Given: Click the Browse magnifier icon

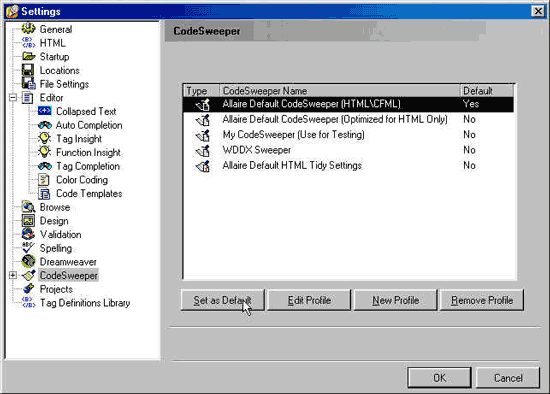Looking at the screenshot, I should pos(28,207).
